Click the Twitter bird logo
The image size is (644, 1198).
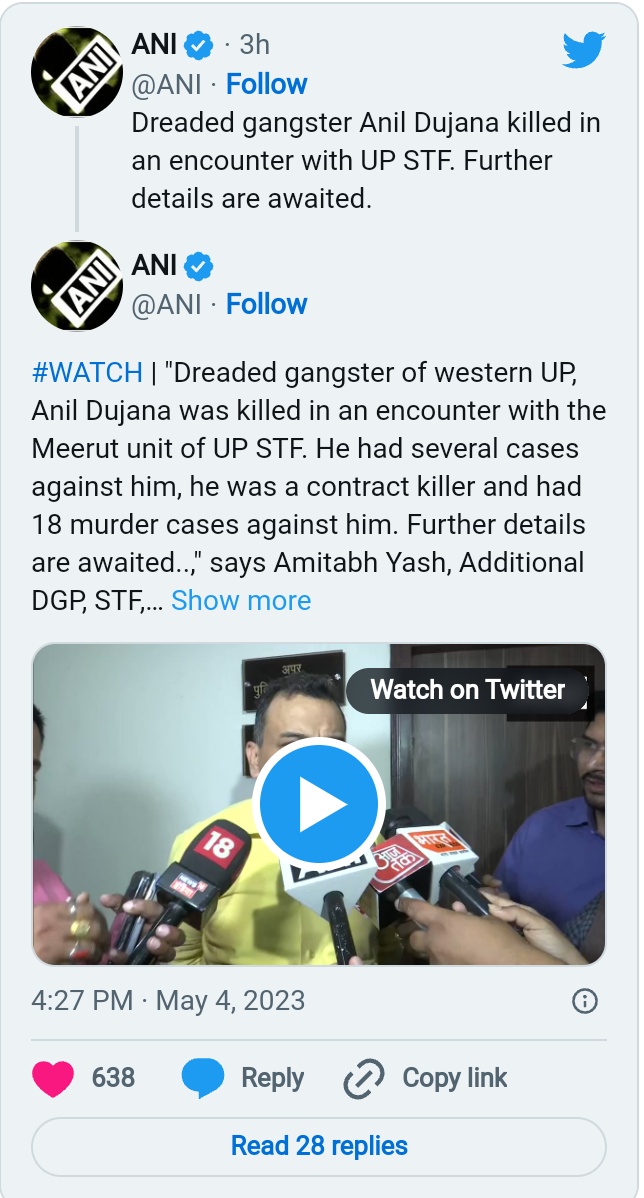pyautogui.click(x=583, y=50)
